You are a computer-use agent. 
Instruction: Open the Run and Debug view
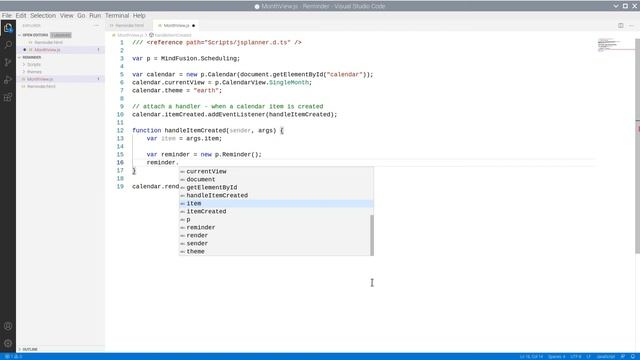click(x=8, y=80)
